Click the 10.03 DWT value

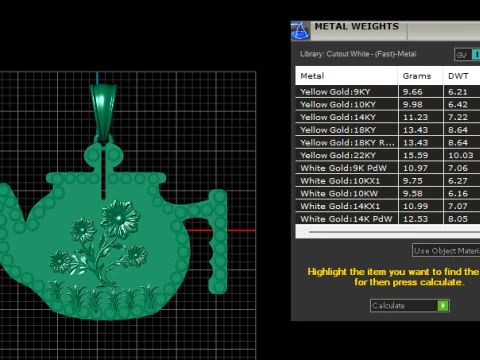(461, 155)
